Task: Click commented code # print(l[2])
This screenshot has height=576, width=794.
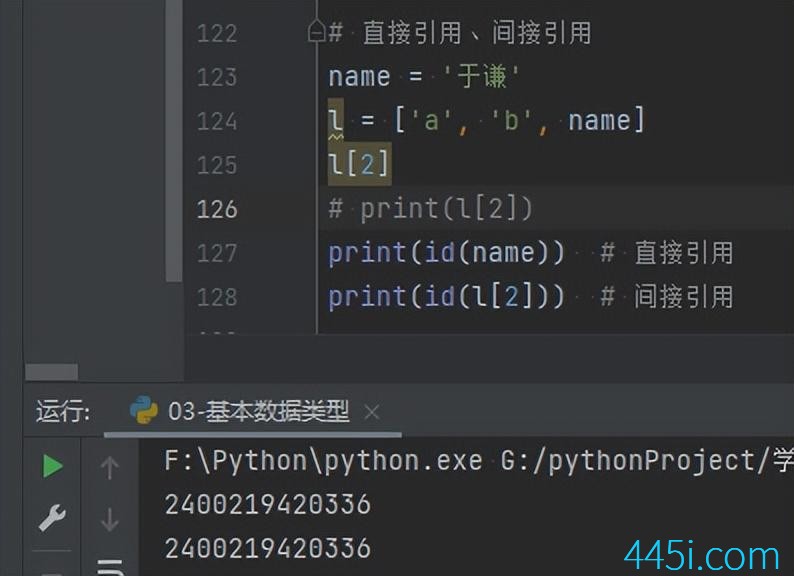Action: pos(430,208)
